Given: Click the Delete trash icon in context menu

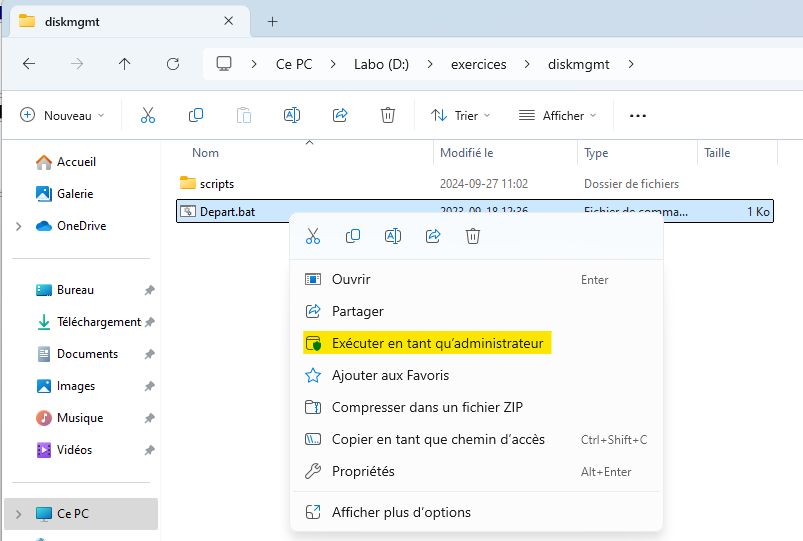Looking at the screenshot, I should tap(473, 236).
